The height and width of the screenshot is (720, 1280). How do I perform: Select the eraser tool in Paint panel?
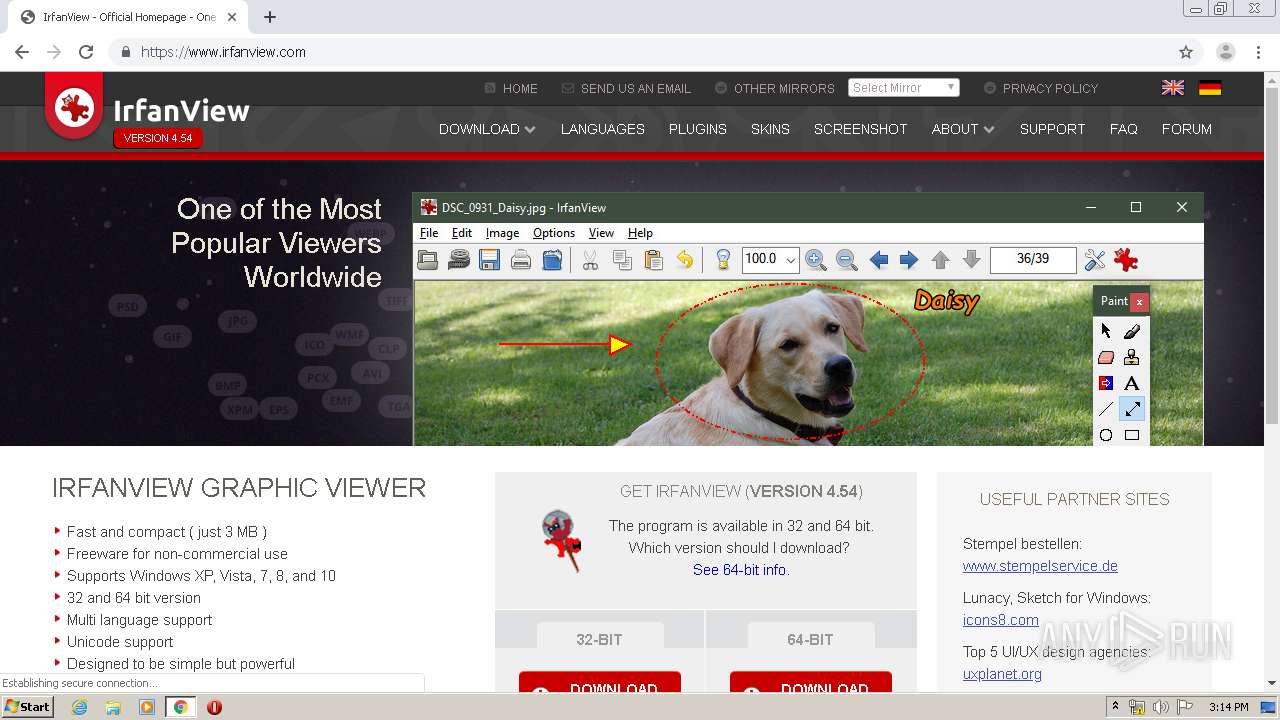click(x=1106, y=357)
